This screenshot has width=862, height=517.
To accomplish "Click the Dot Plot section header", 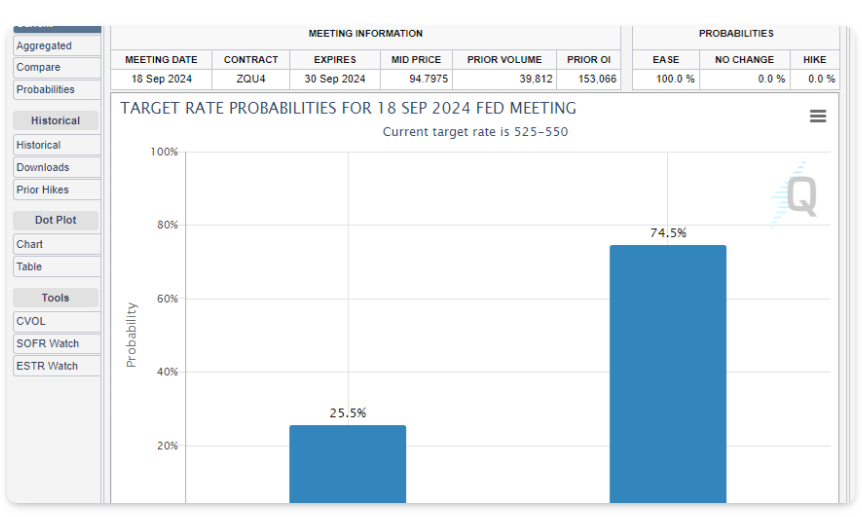I will point(56,220).
